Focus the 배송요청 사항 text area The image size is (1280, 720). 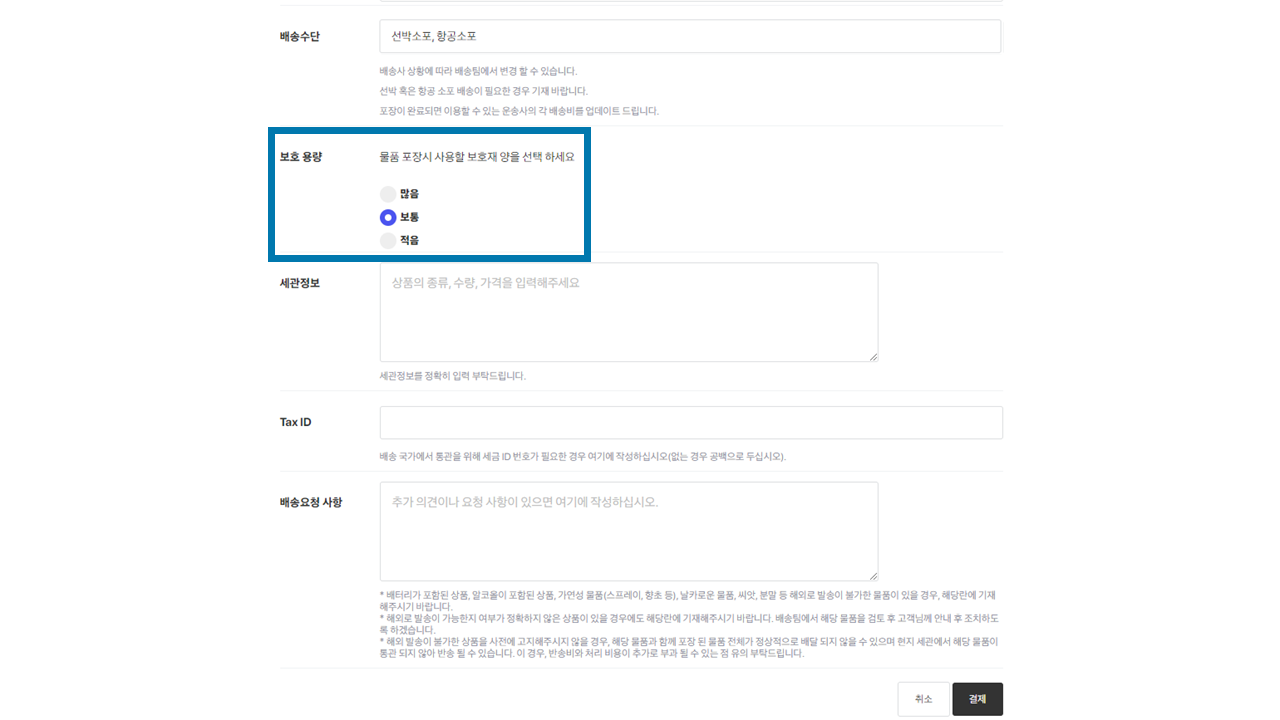[x=628, y=531]
